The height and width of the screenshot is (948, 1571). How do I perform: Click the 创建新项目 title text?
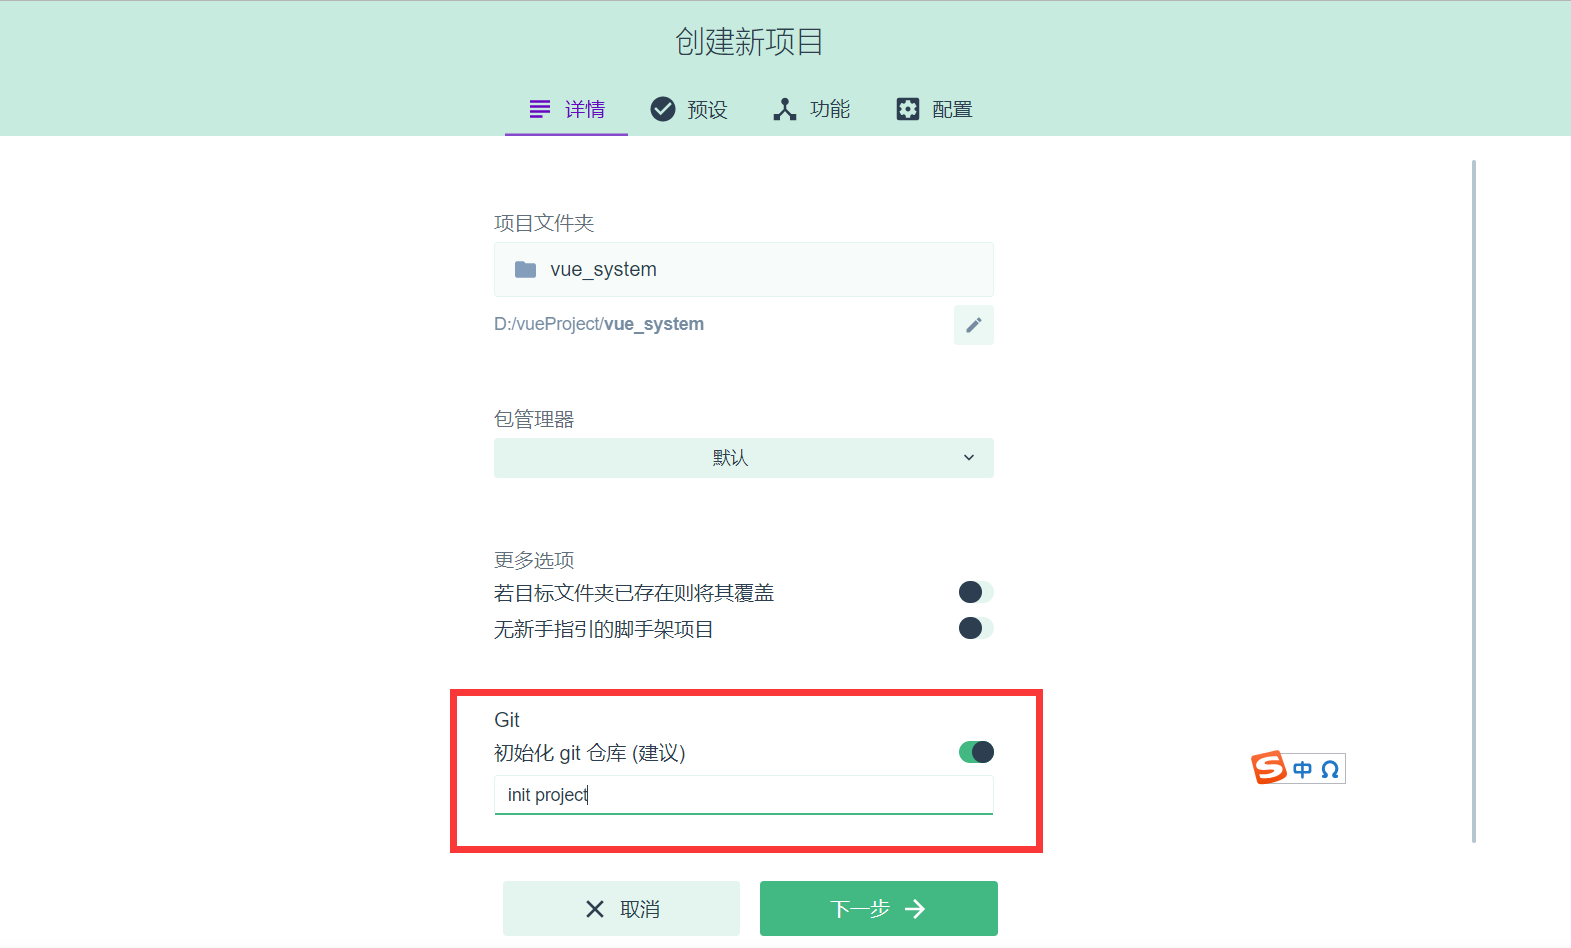click(x=749, y=42)
